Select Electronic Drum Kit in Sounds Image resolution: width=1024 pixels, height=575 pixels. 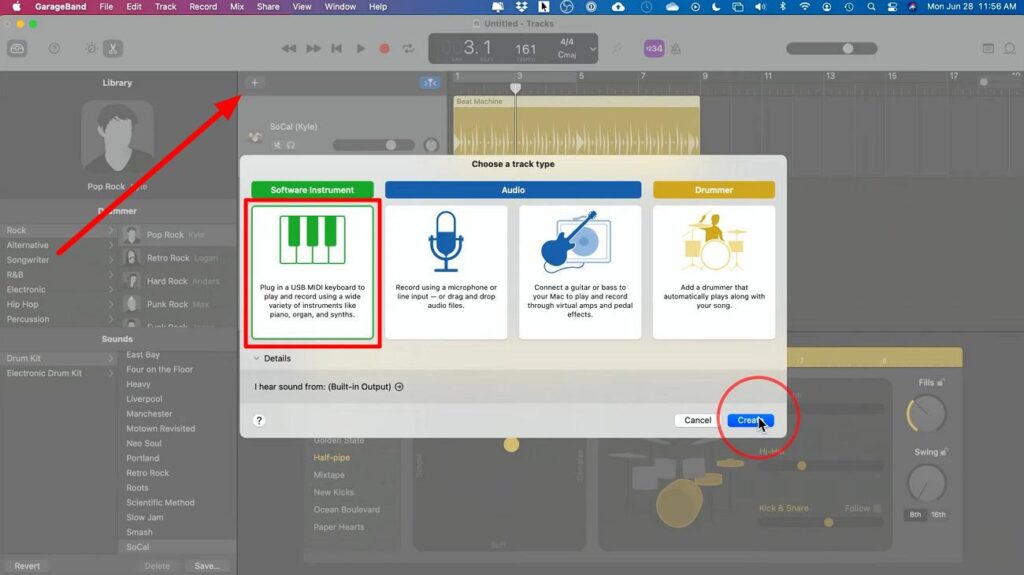click(x=45, y=373)
